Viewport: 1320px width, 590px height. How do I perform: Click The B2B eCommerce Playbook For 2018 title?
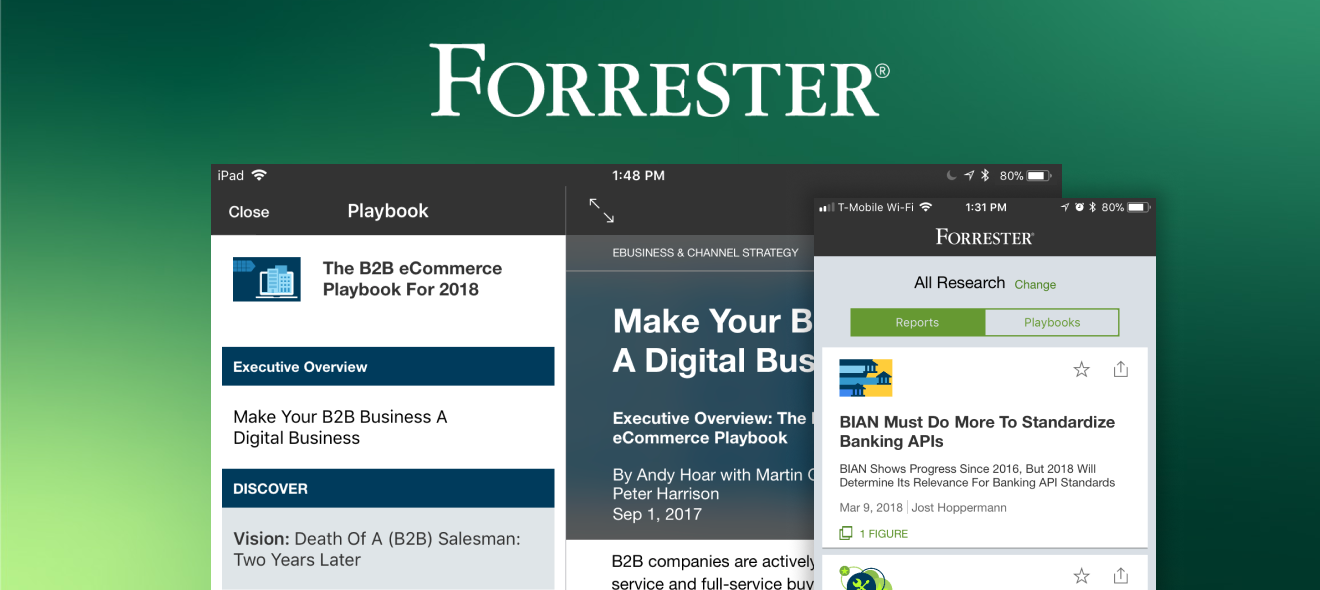[x=412, y=279]
